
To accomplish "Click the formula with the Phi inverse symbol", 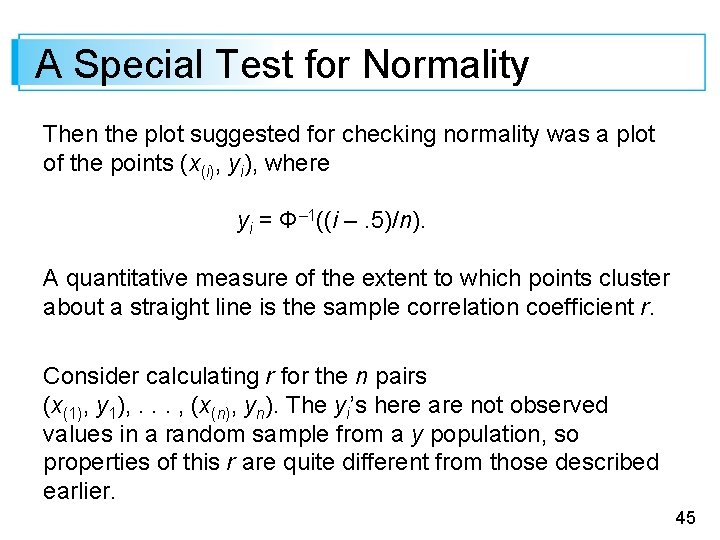I will (331, 222).
